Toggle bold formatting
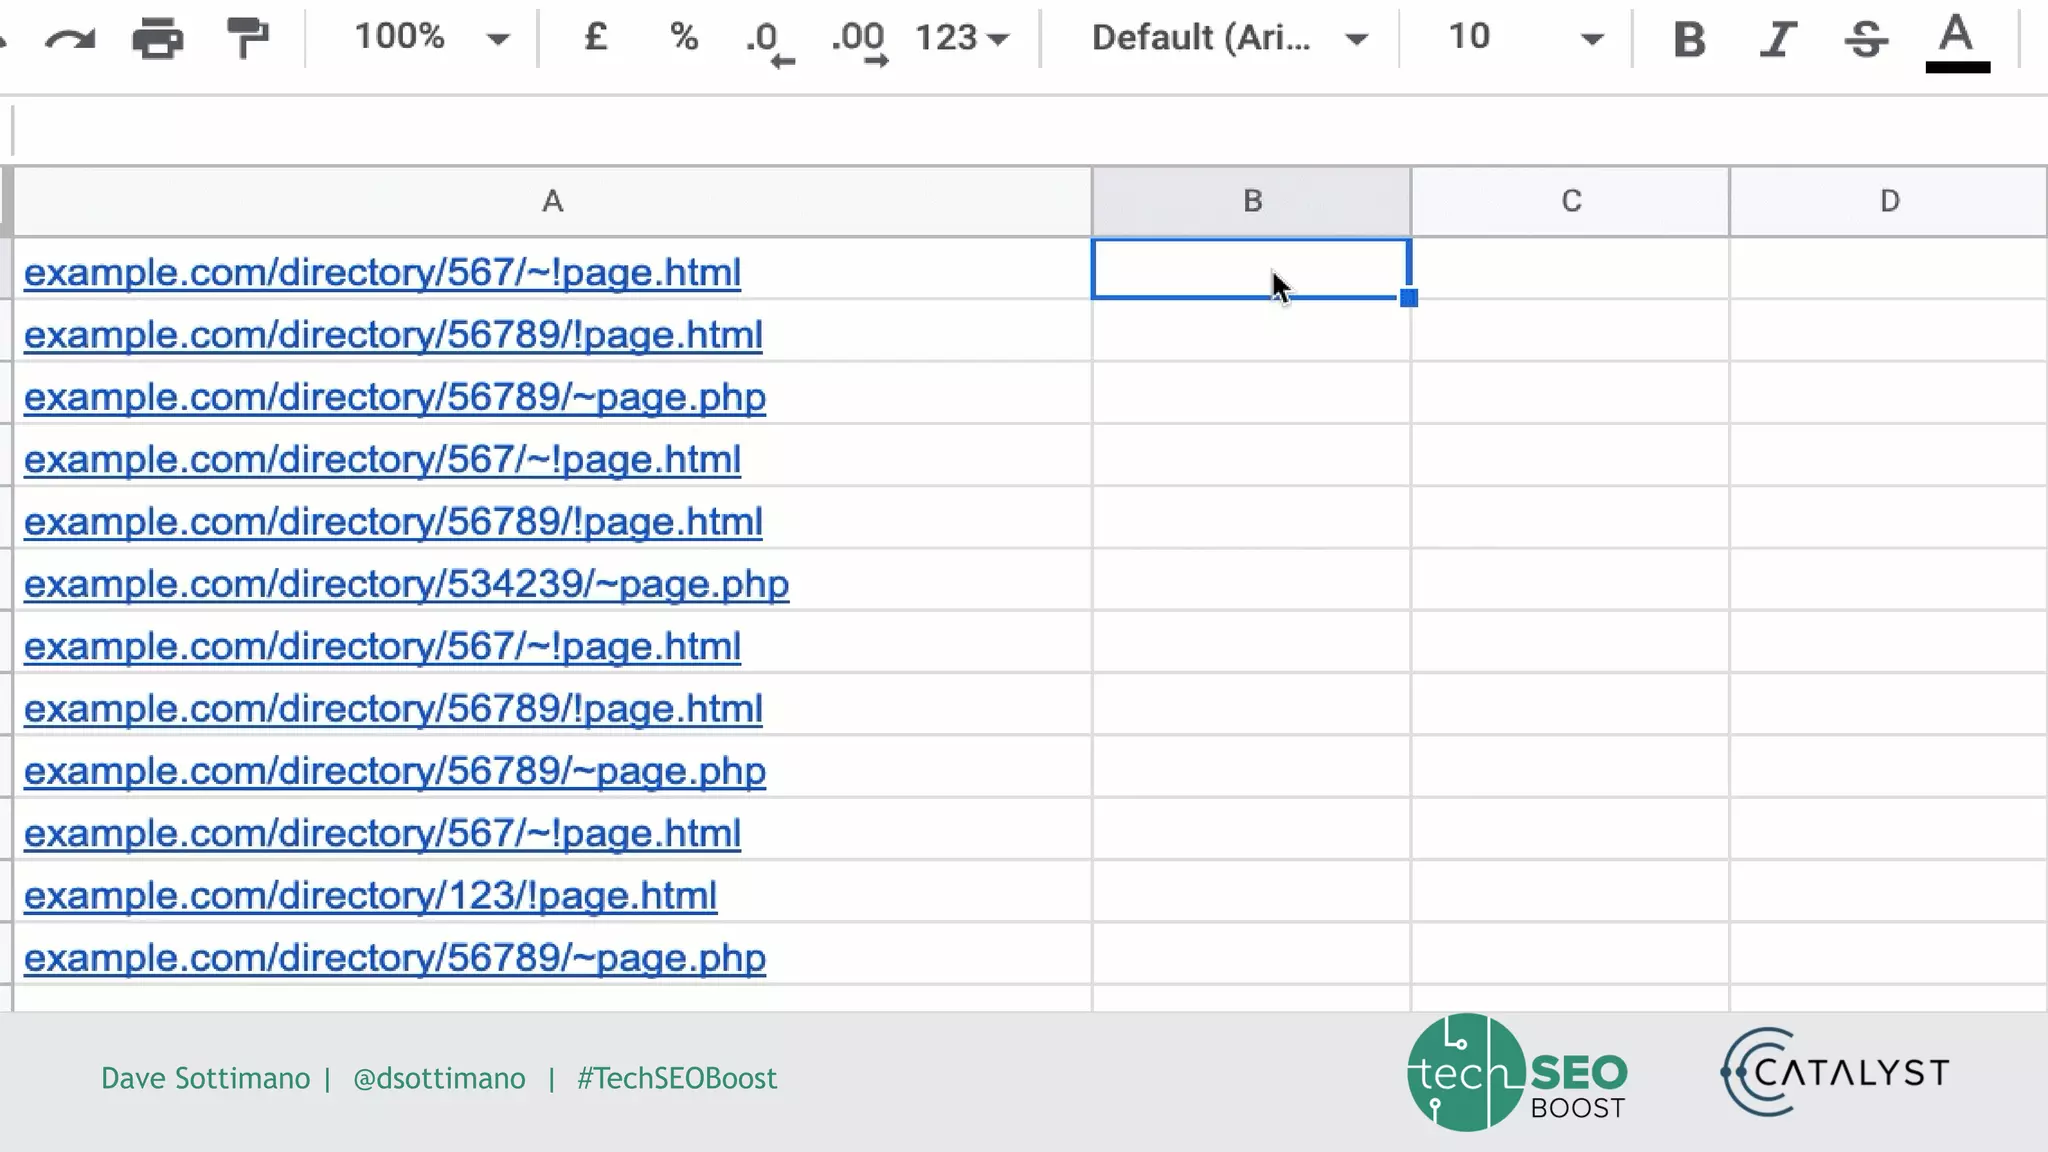Viewport: 2048px width, 1152px height. (x=1689, y=39)
